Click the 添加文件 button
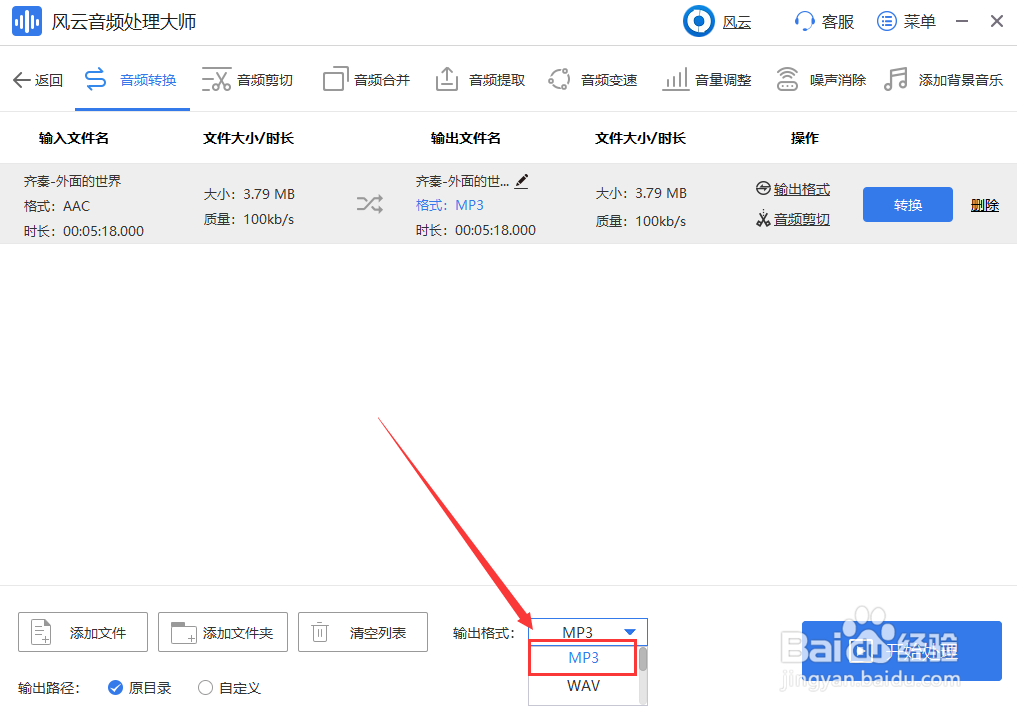The height and width of the screenshot is (715, 1017). pos(83,632)
